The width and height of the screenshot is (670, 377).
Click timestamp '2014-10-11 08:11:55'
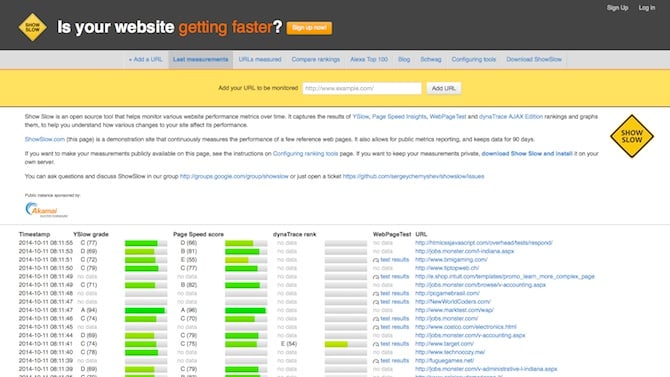[x=46, y=243]
